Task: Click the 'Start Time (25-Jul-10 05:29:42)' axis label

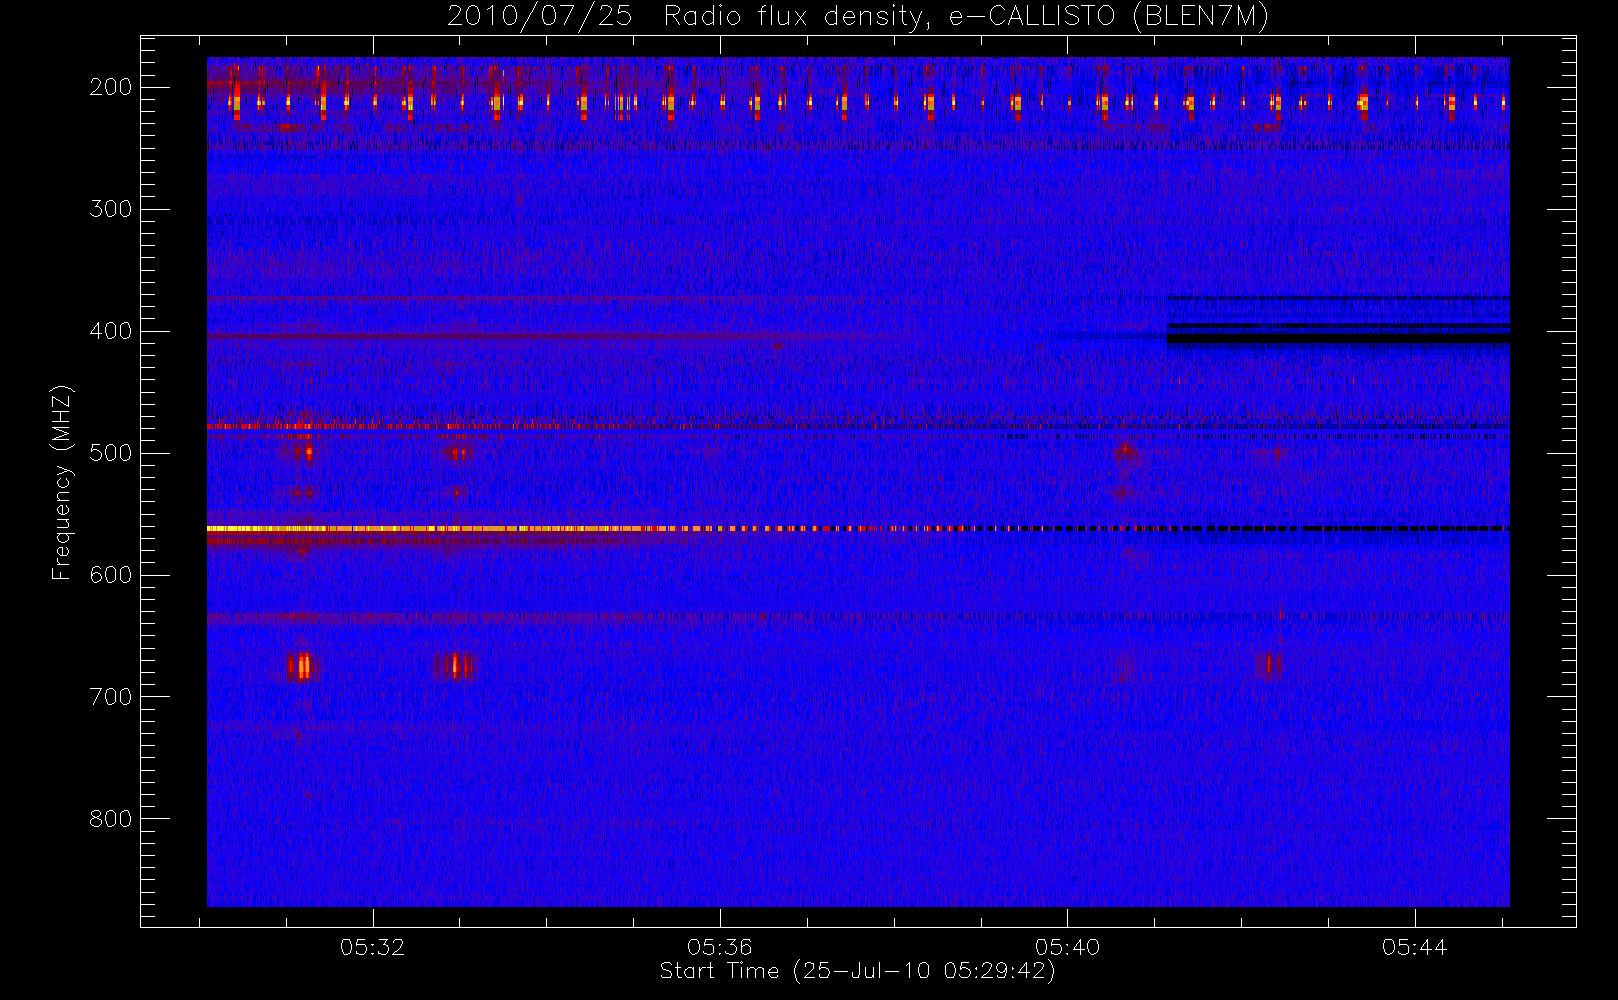Action: (858, 971)
